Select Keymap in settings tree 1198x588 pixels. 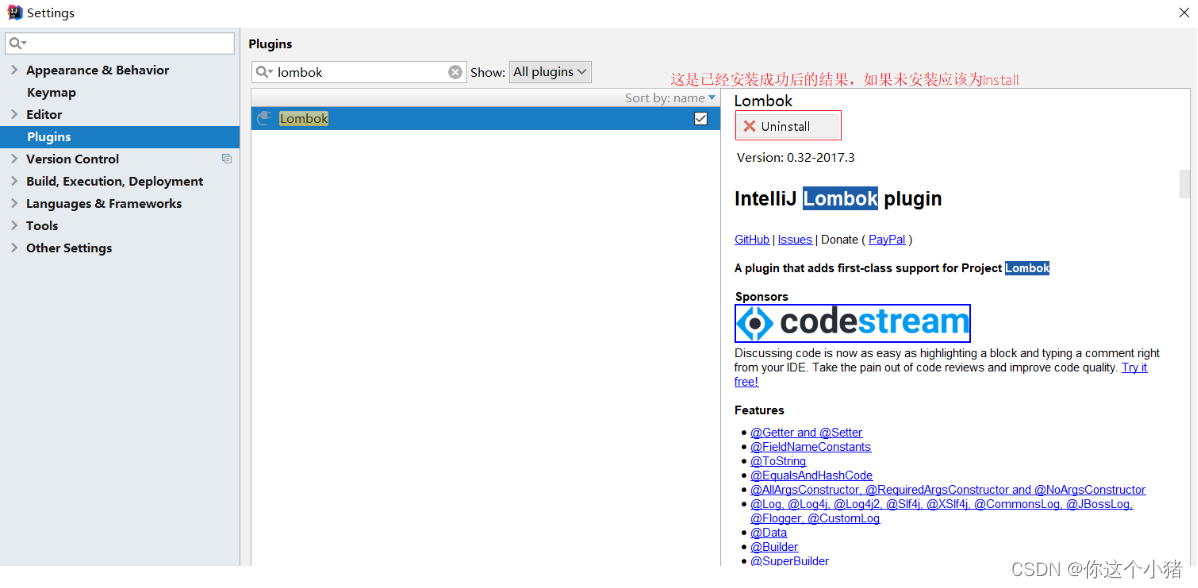[51, 92]
